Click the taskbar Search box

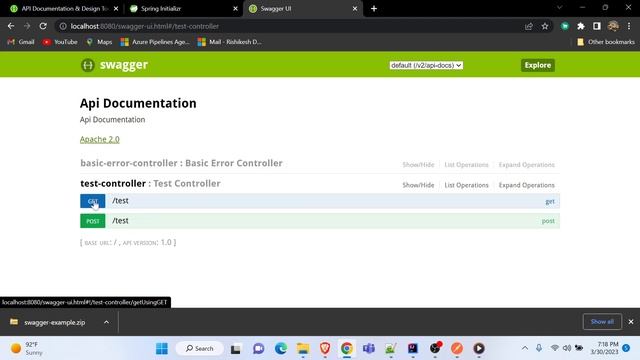pos(200,349)
